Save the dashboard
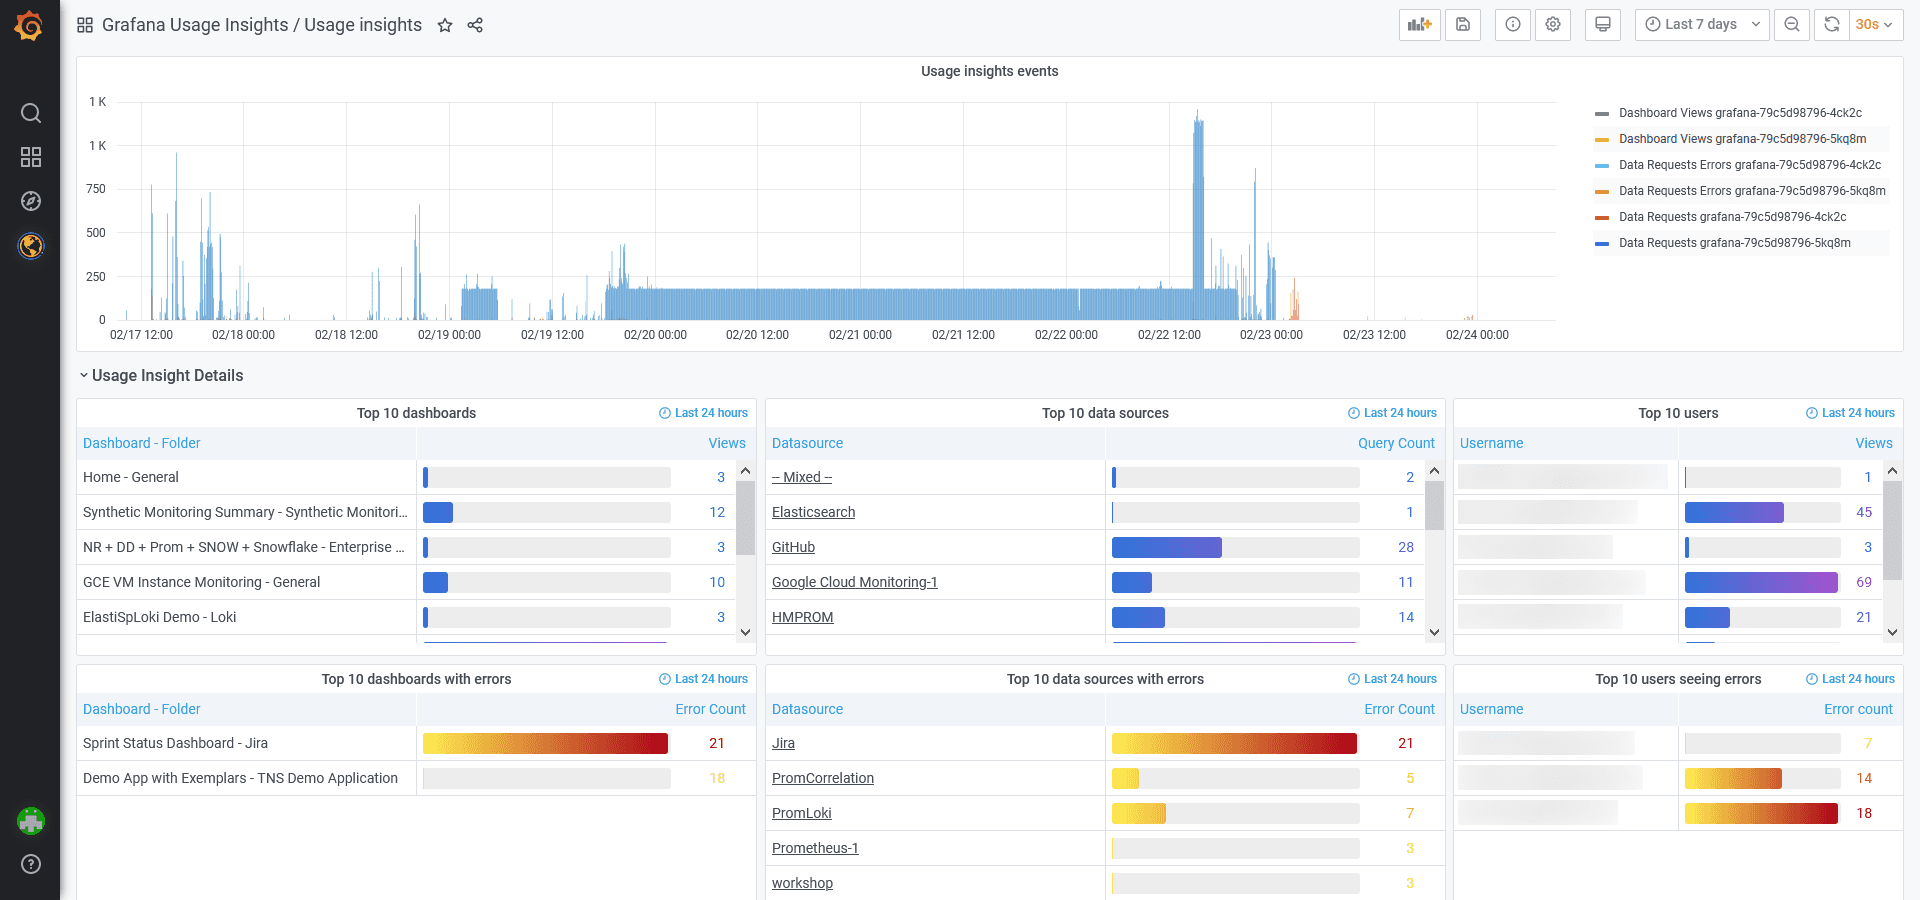This screenshot has width=1920, height=900. [x=1463, y=24]
